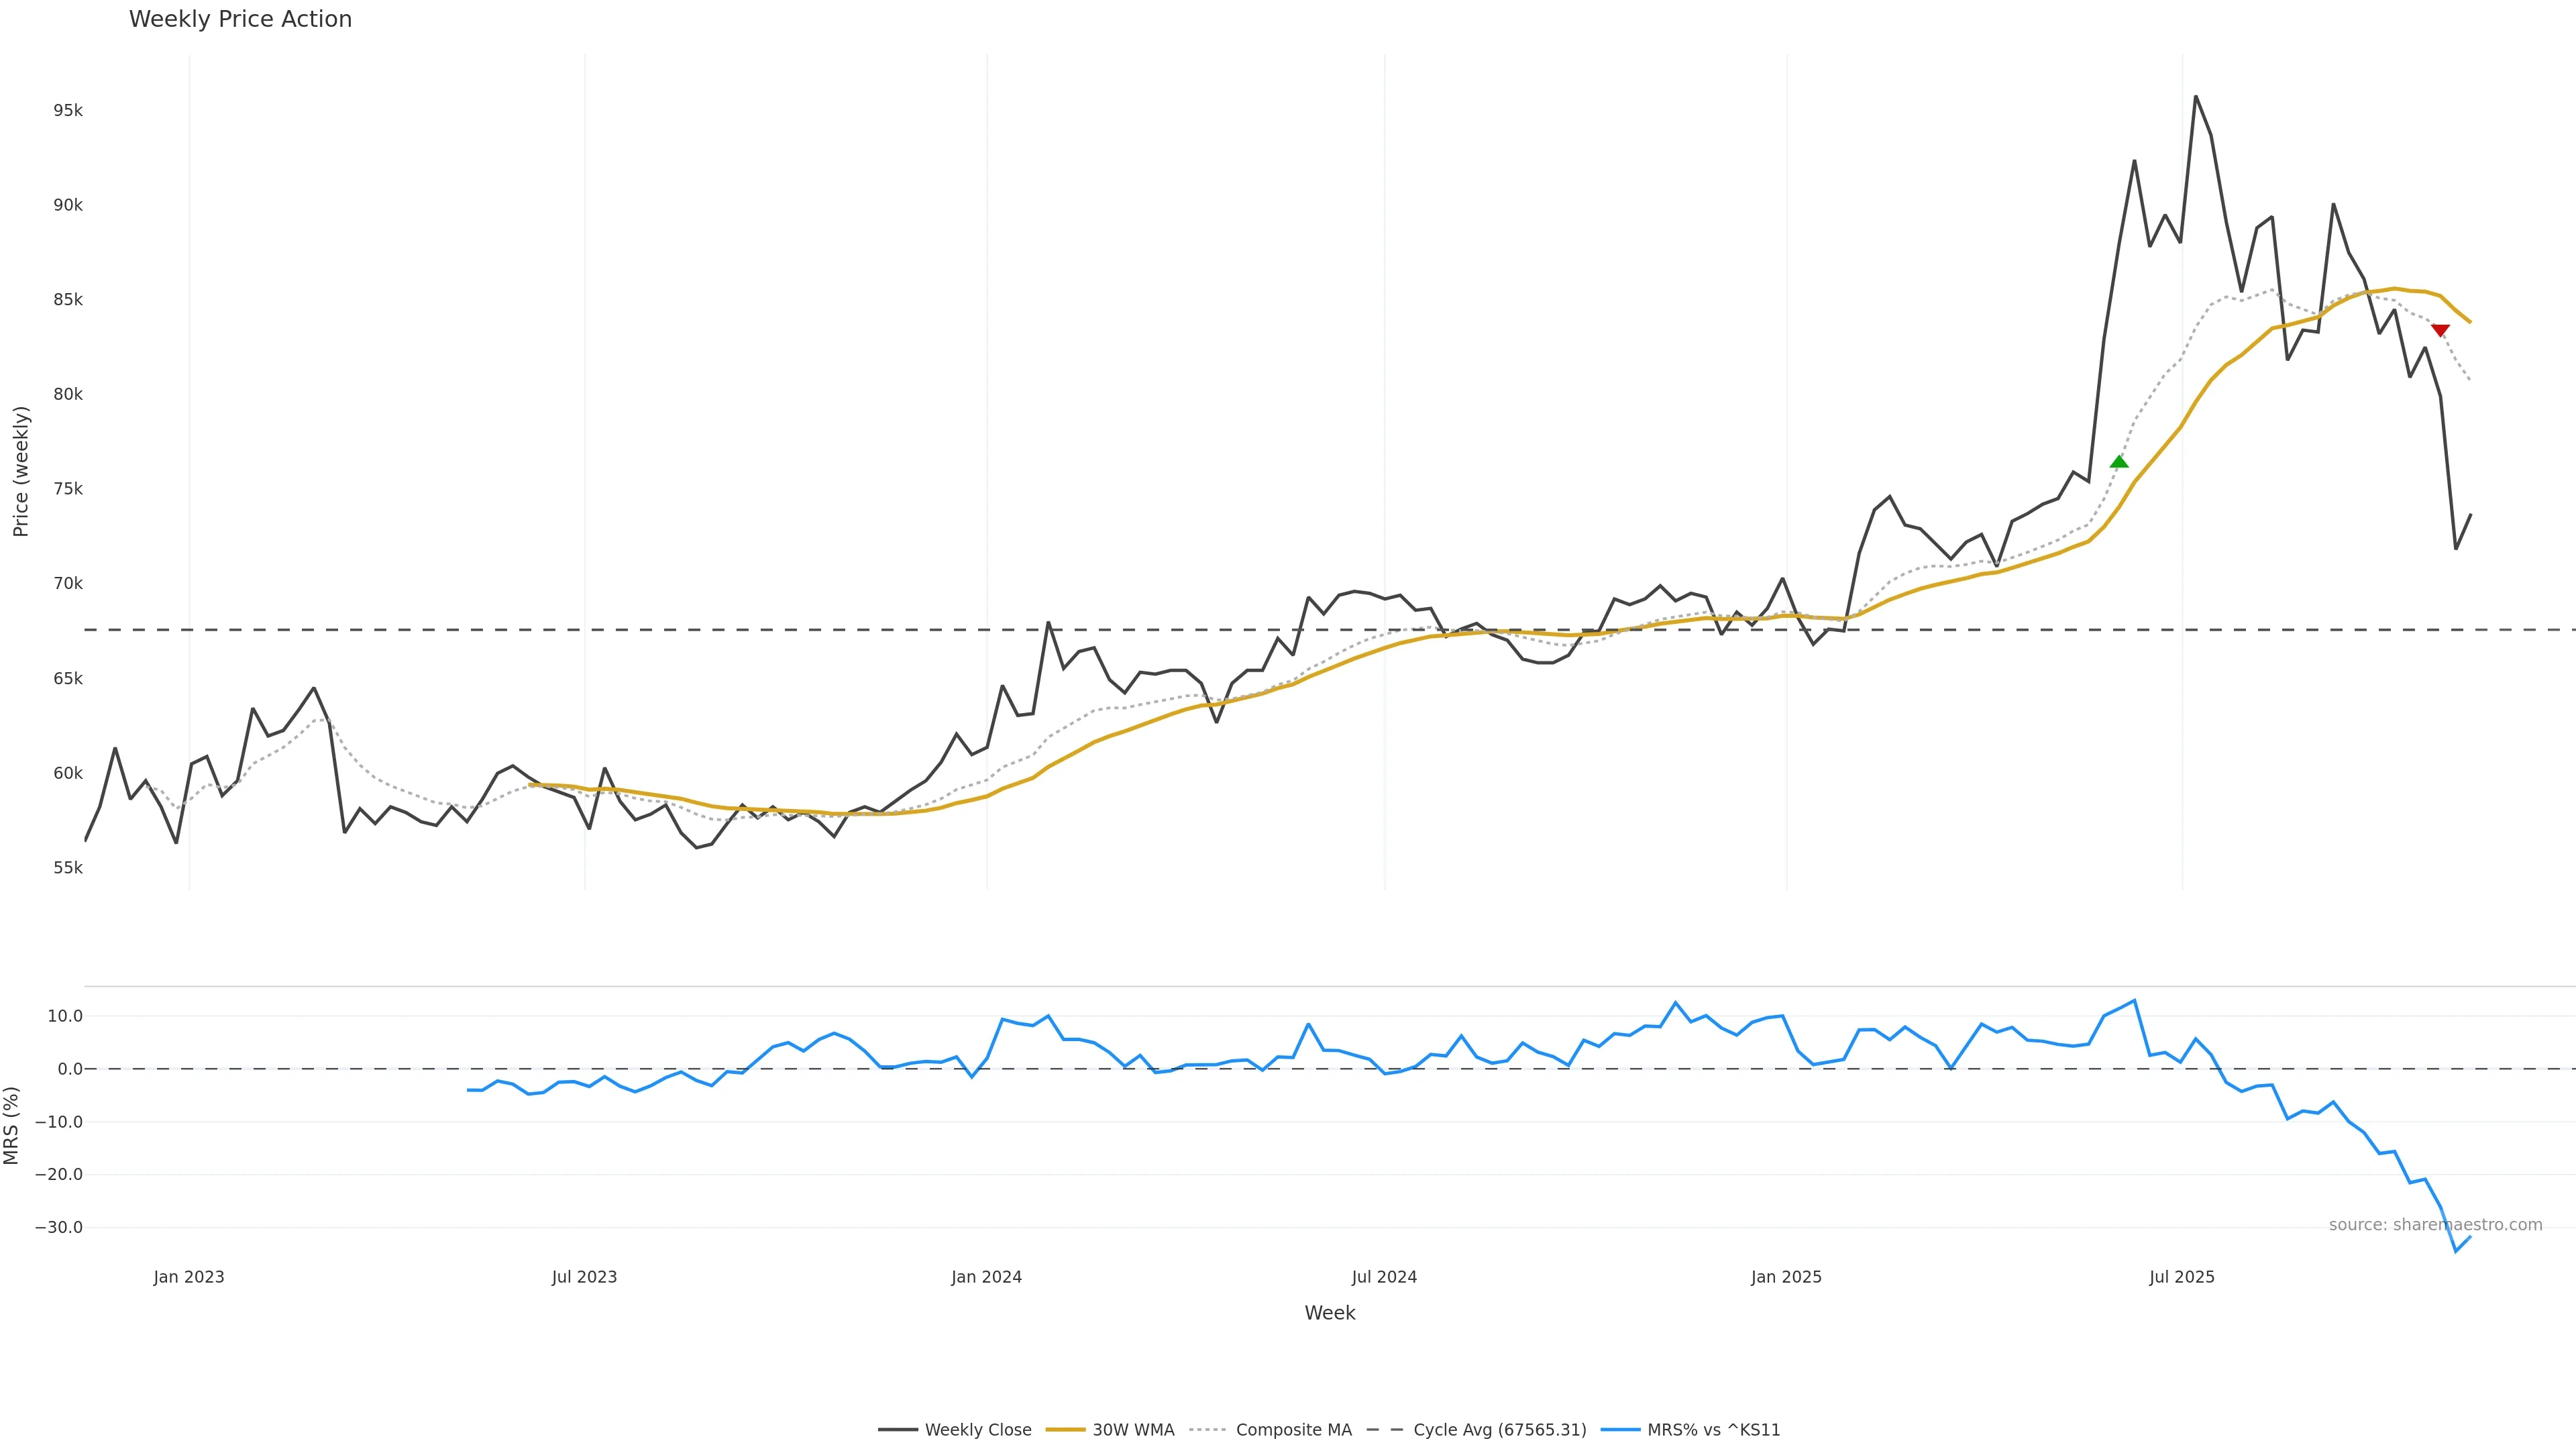Viewport: 2576px width, 1449px height.
Task: Click the green upward triangle buy marker
Action: click(x=2119, y=461)
